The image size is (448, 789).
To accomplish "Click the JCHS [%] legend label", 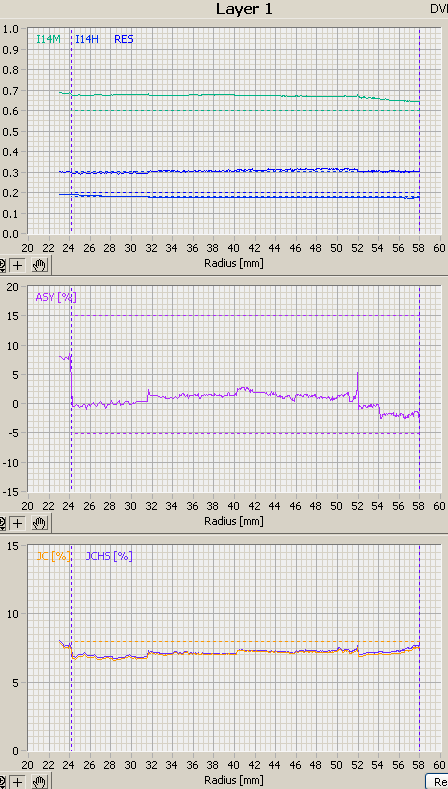I will point(109,556).
